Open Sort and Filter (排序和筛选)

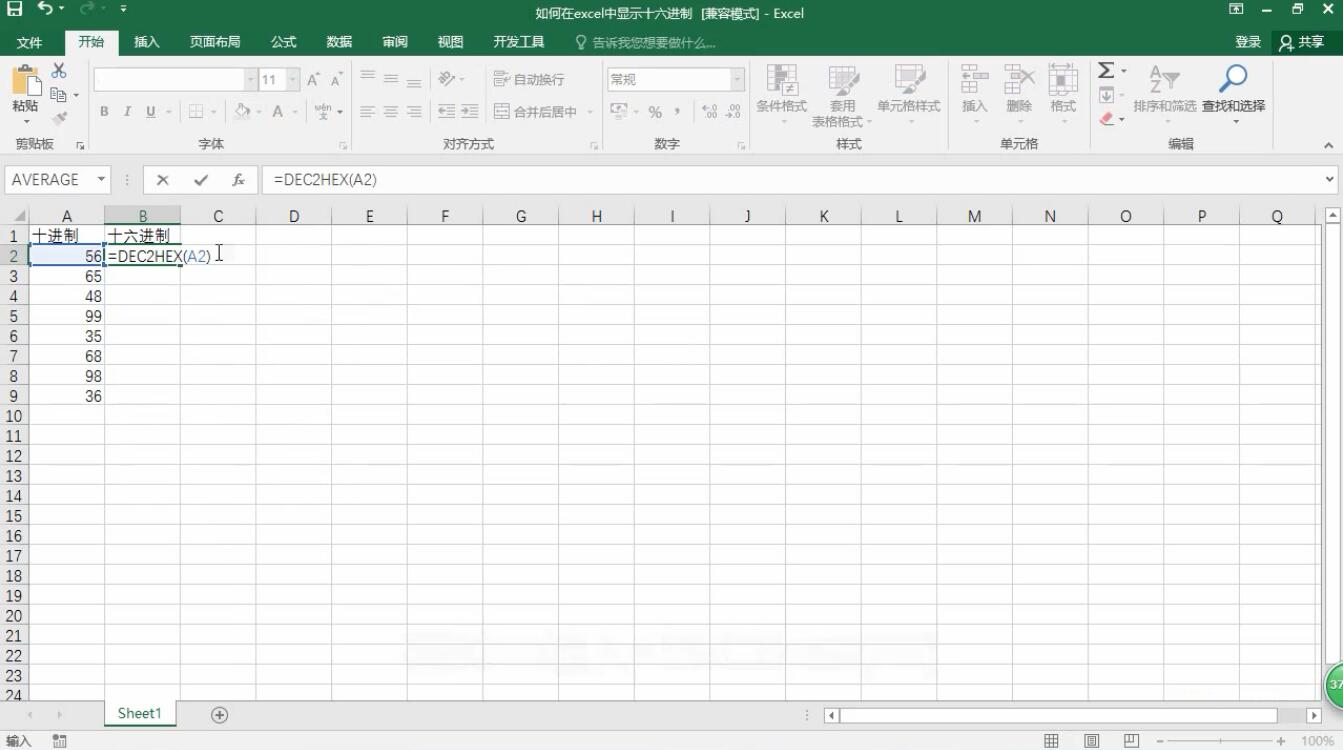(1164, 95)
